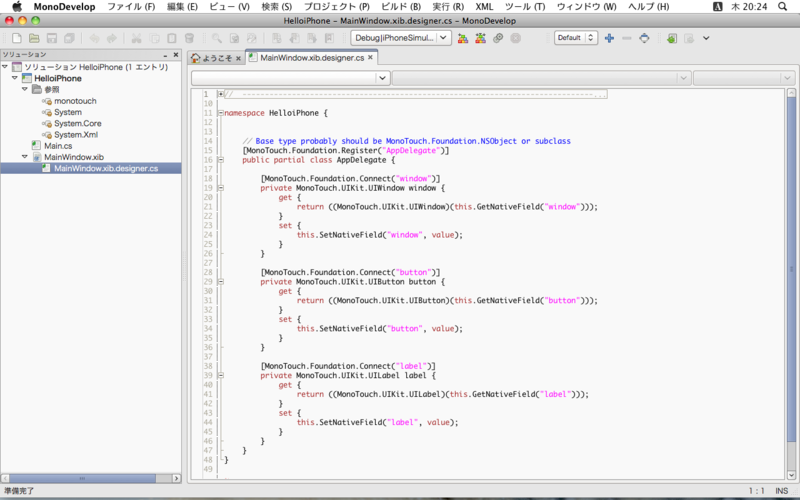Fold the UIButton button property block
Image resolution: width=800 pixels, height=500 pixels.
point(220,282)
